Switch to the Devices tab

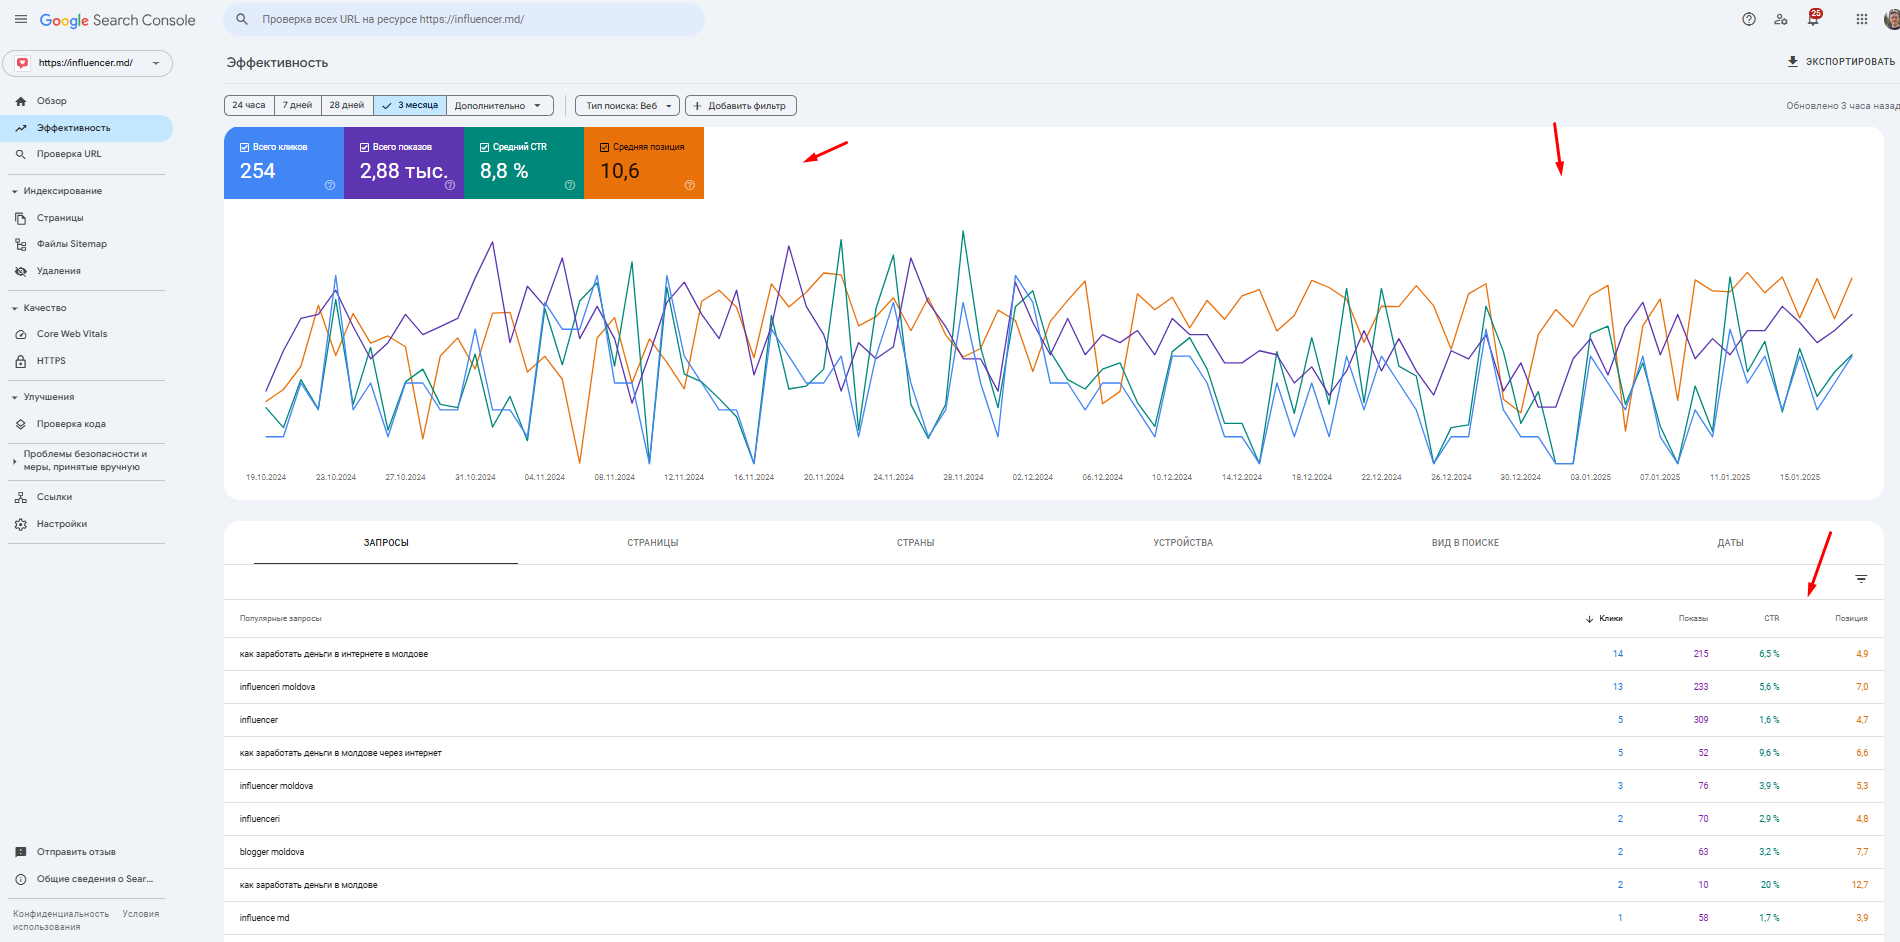pyautogui.click(x=1182, y=543)
